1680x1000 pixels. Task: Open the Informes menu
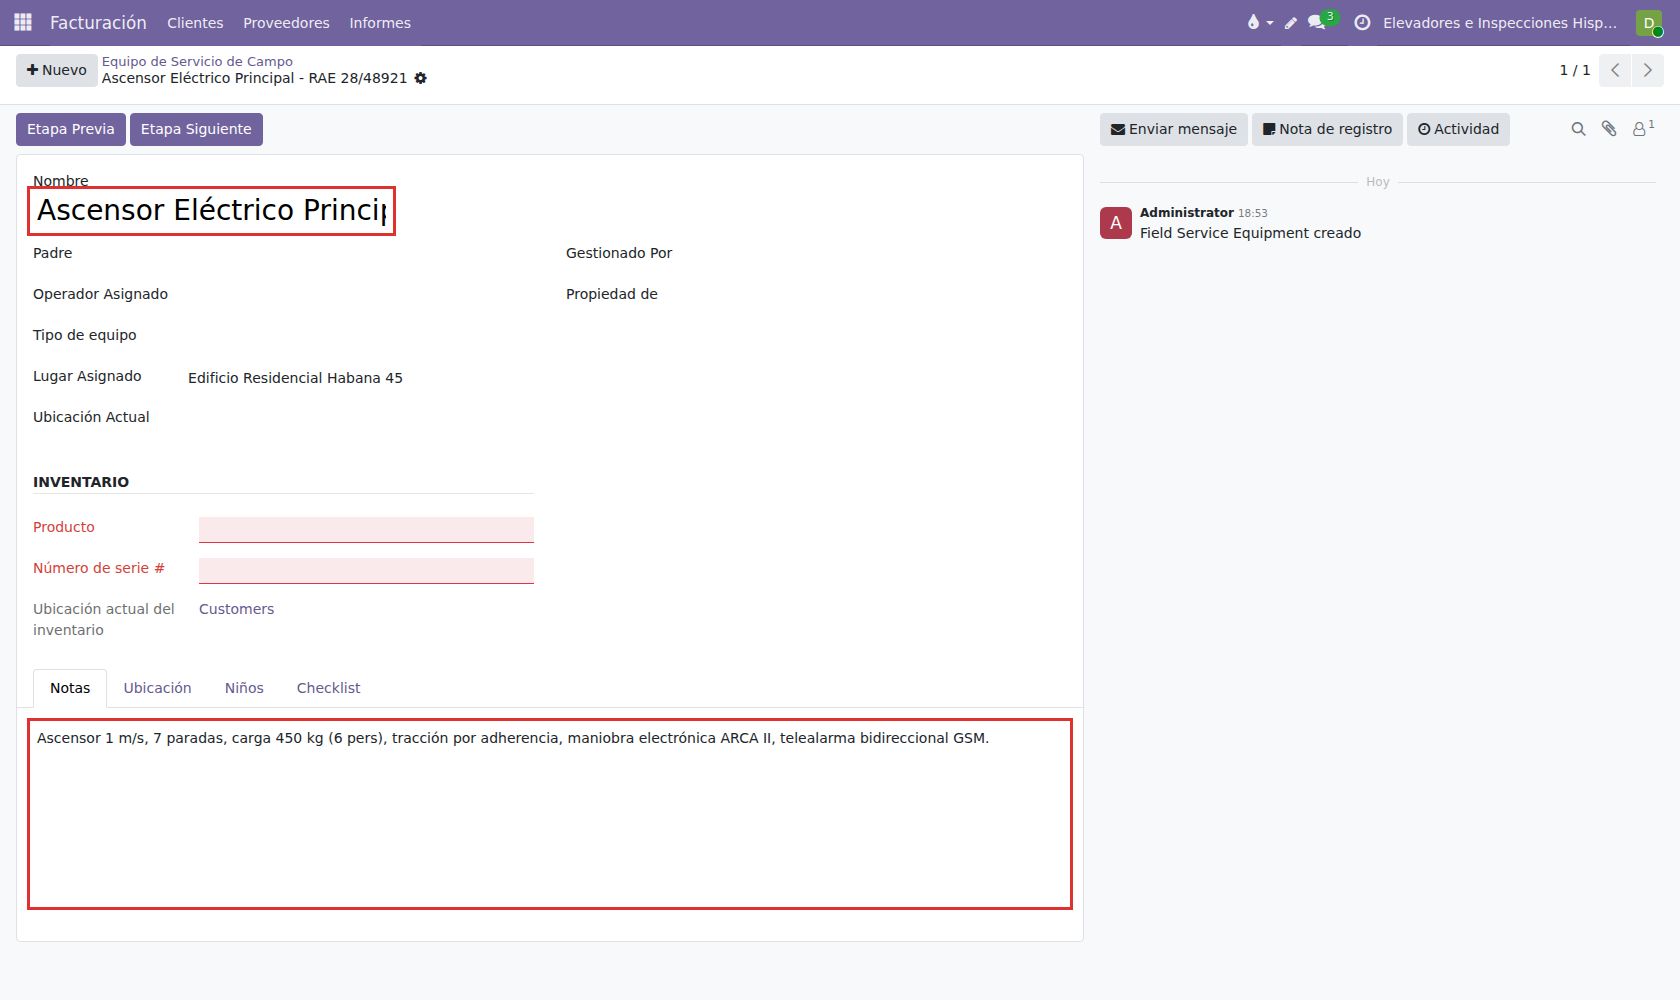click(x=380, y=22)
